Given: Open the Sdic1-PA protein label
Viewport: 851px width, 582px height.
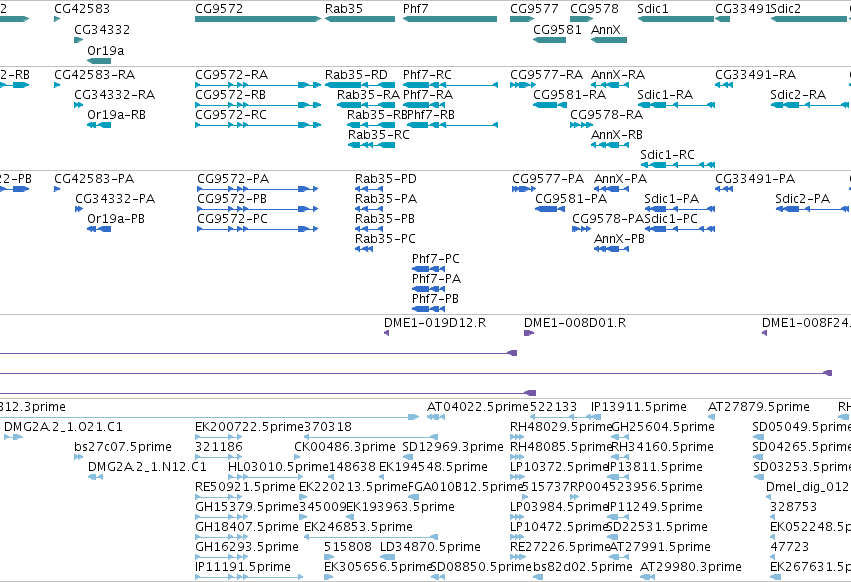Looking at the screenshot, I should point(671,199).
